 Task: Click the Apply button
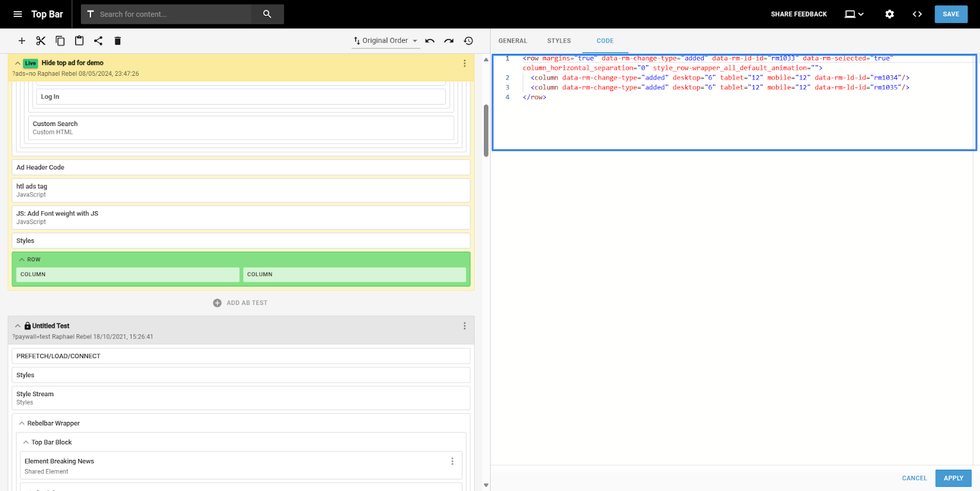click(x=953, y=478)
